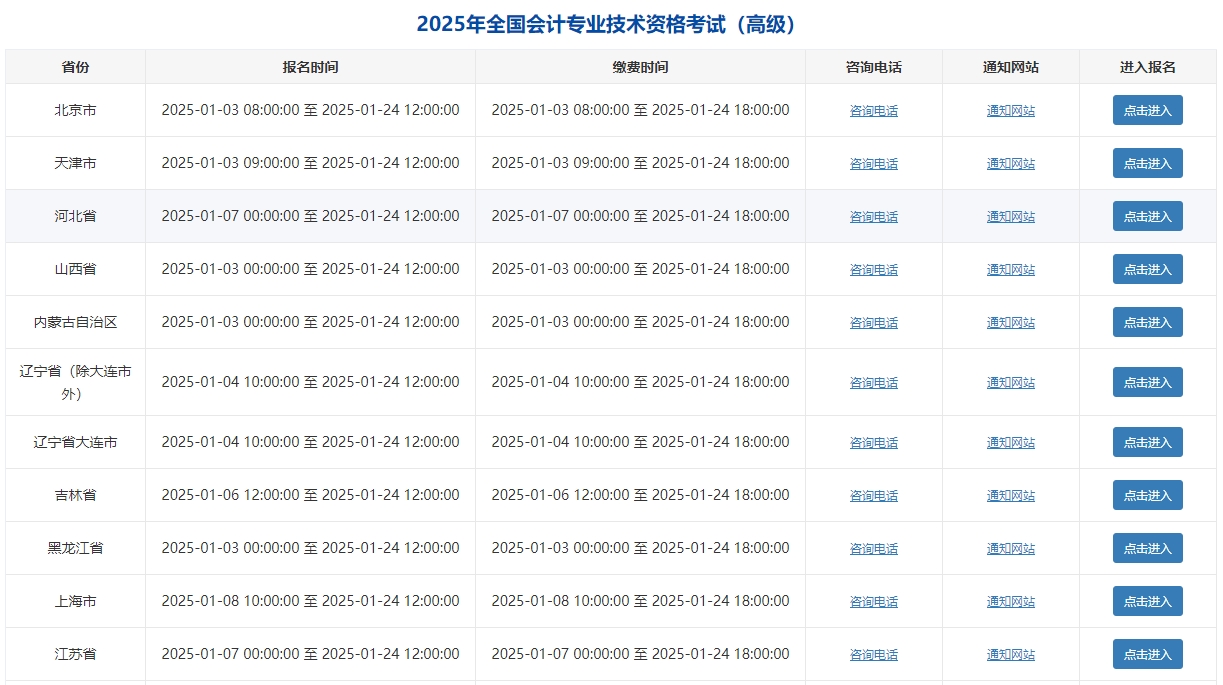This screenshot has width=1223, height=685.
Task: Open 咨询电话 link for 北京市
Action: (872, 110)
